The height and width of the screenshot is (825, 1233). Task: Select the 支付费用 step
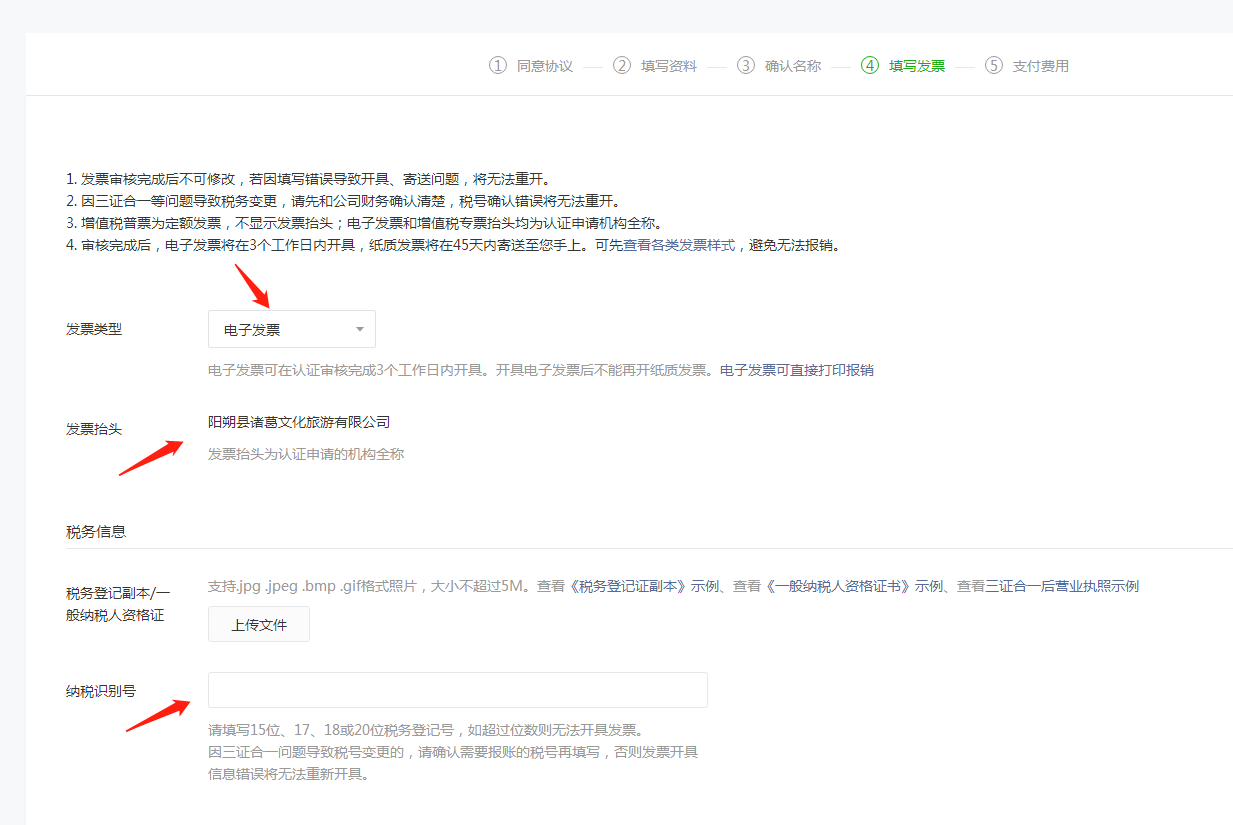click(1043, 64)
